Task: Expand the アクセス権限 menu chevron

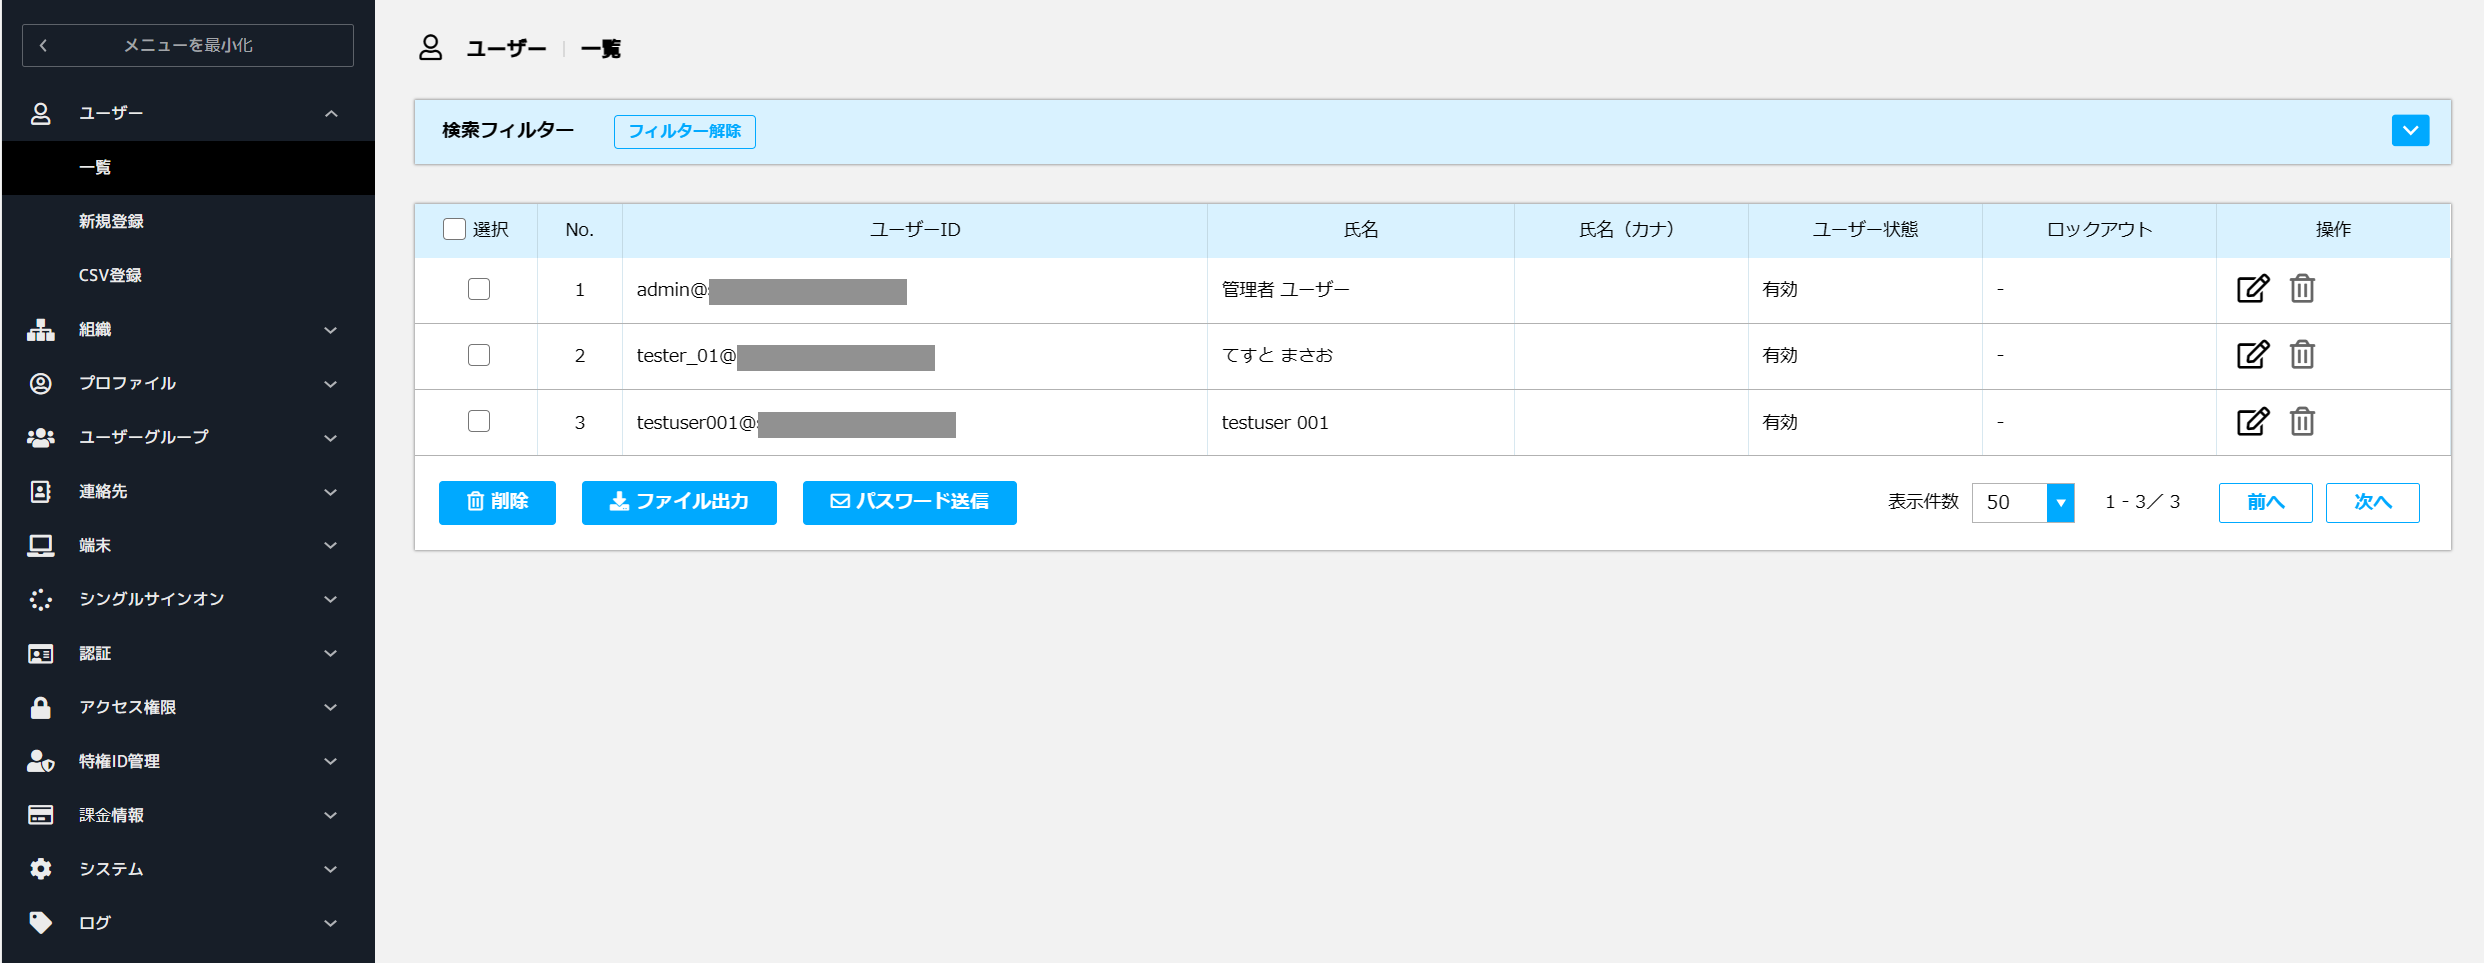Action: [x=331, y=707]
